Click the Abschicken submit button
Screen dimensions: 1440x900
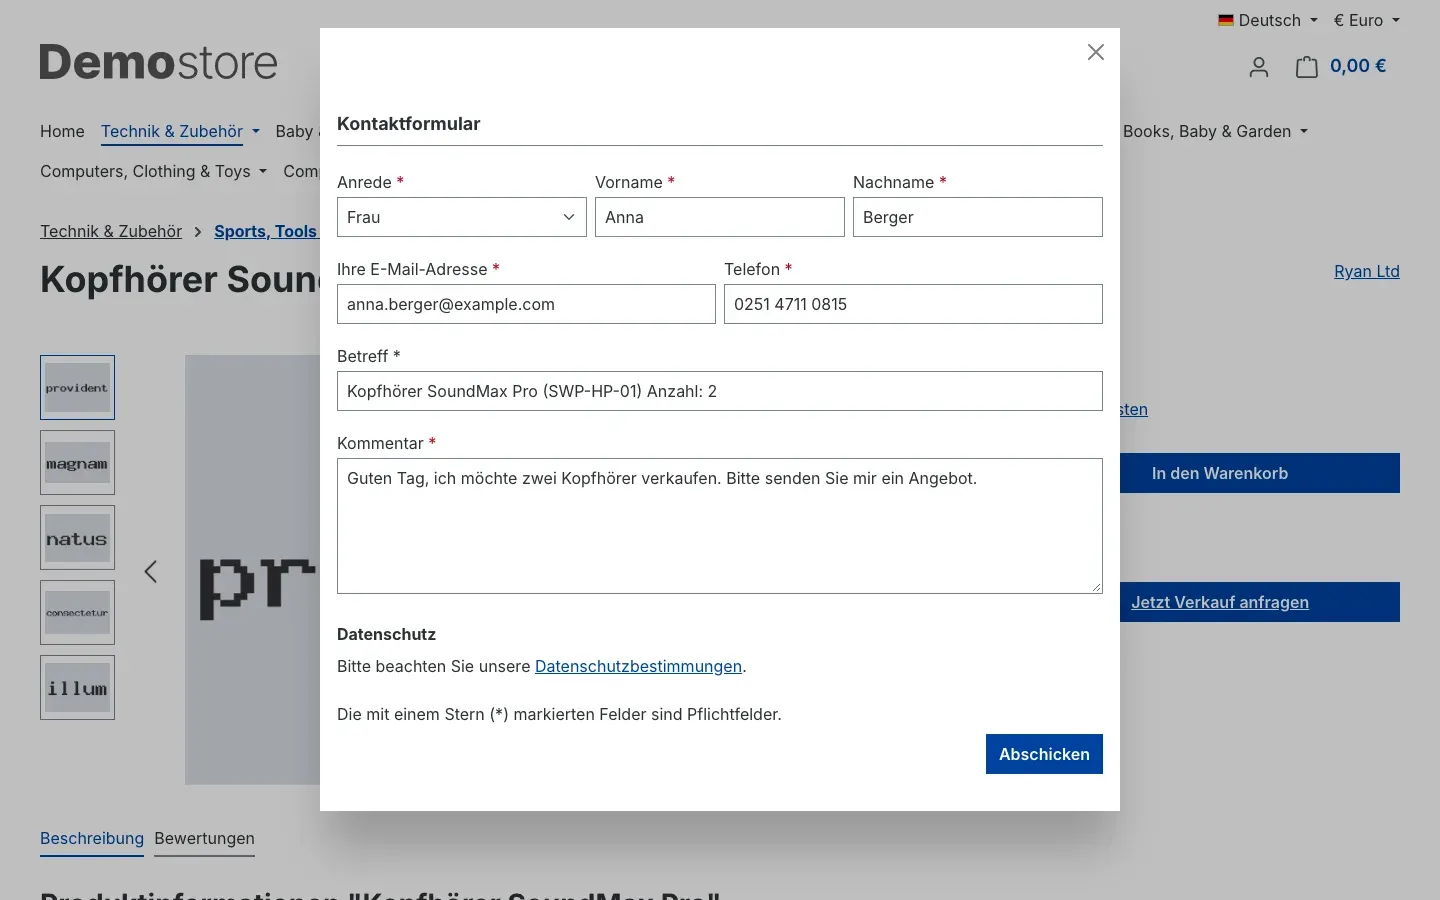coord(1044,754)
